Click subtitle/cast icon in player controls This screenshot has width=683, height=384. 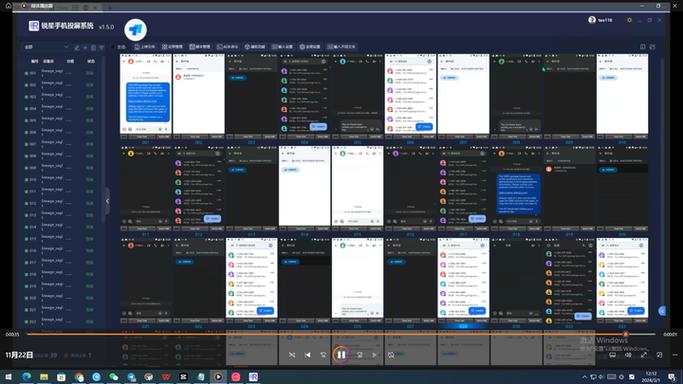[612, 355]
